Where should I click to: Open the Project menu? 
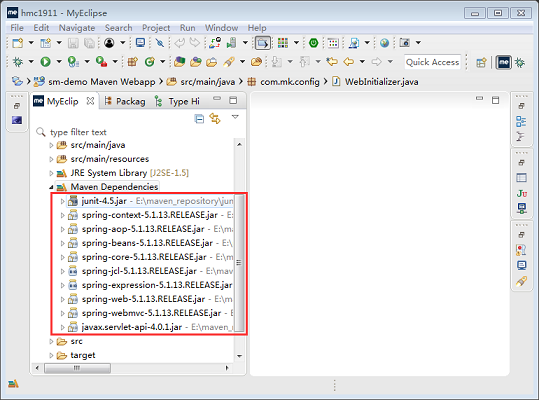coord(156,28)
